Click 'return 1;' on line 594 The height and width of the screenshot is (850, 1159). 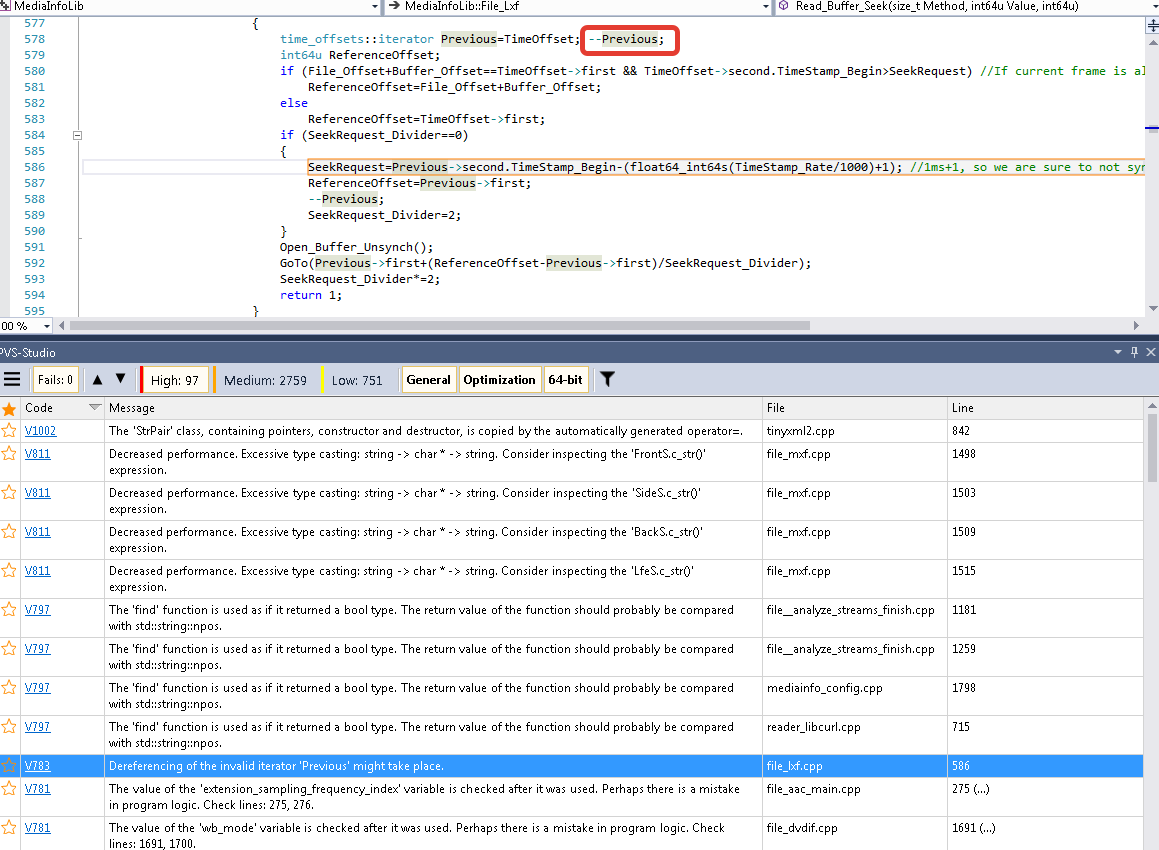(310, 295)
